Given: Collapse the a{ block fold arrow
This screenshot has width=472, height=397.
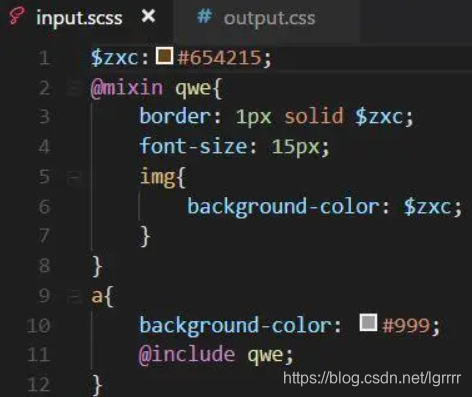Looking at the screenshot, I should [x=74, y=296].
